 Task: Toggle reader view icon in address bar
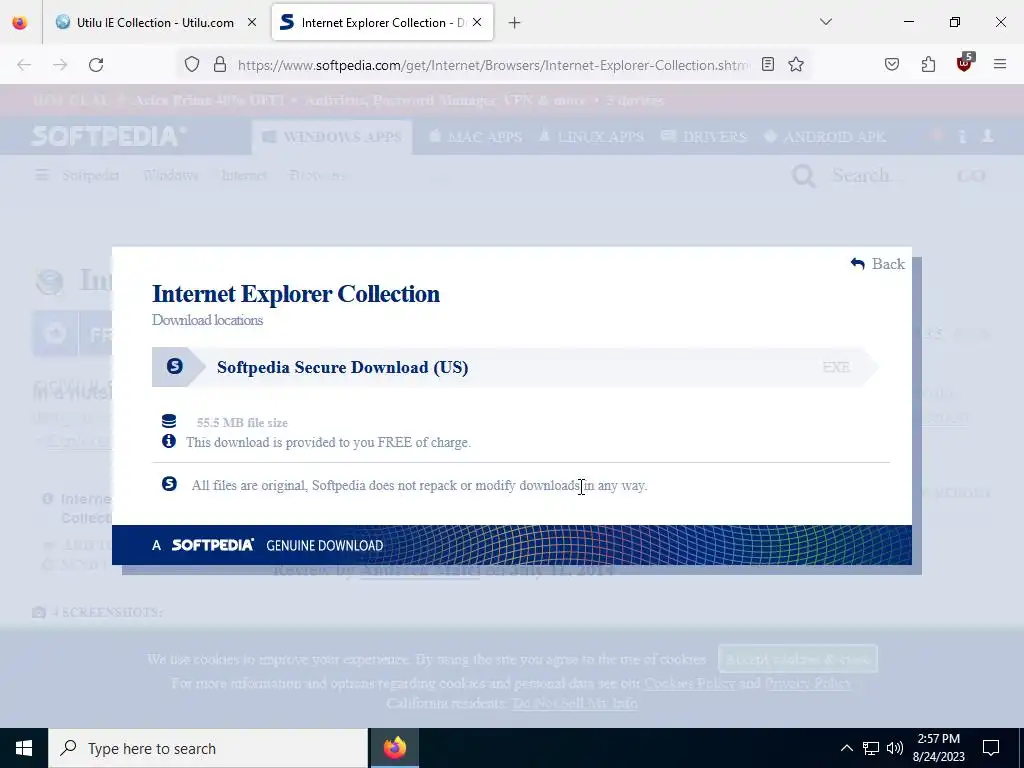768,64
